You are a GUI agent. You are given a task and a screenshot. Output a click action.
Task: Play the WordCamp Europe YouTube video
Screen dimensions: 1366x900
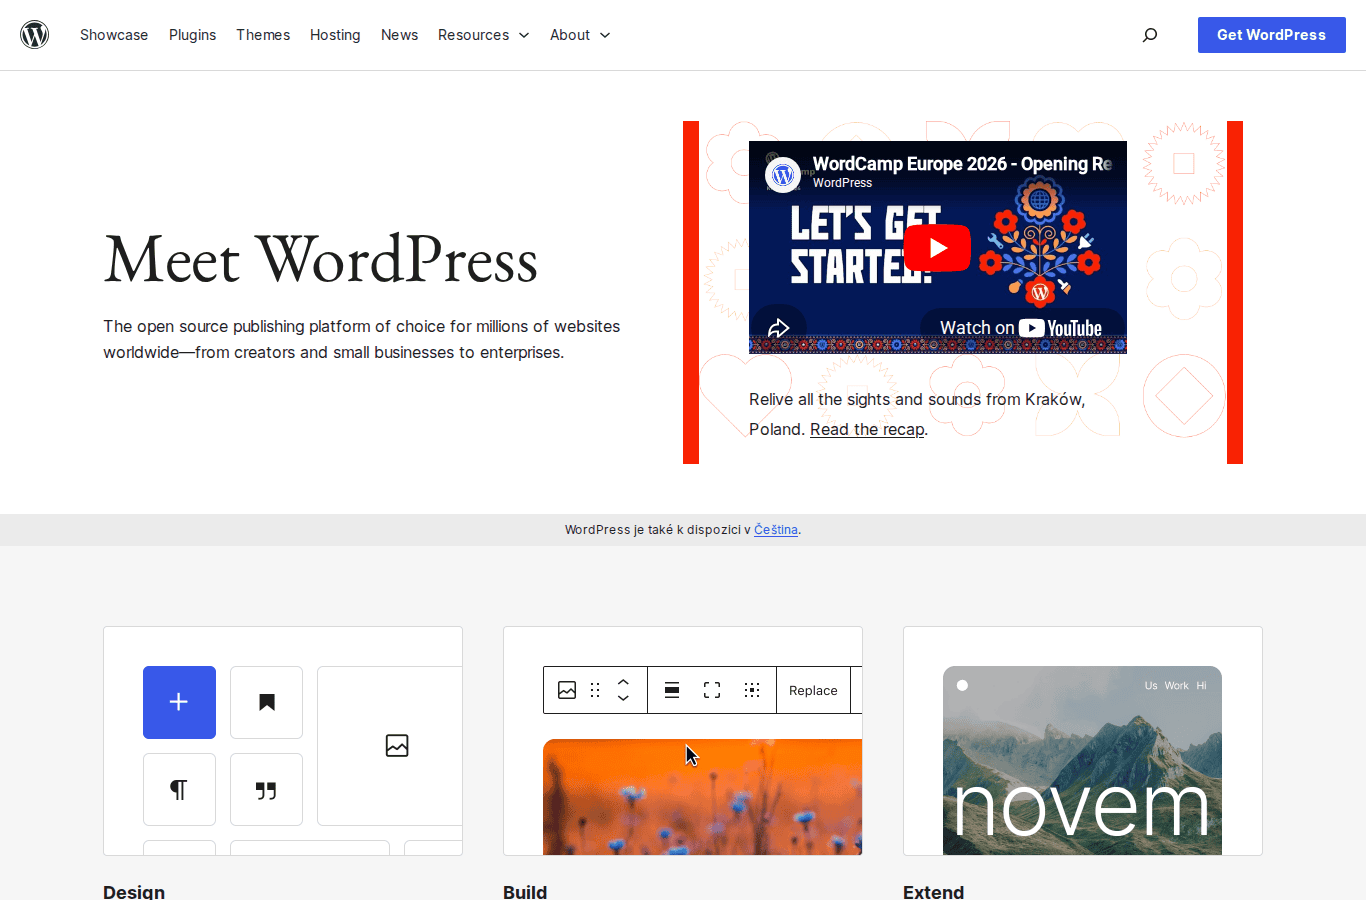[937, 248]
